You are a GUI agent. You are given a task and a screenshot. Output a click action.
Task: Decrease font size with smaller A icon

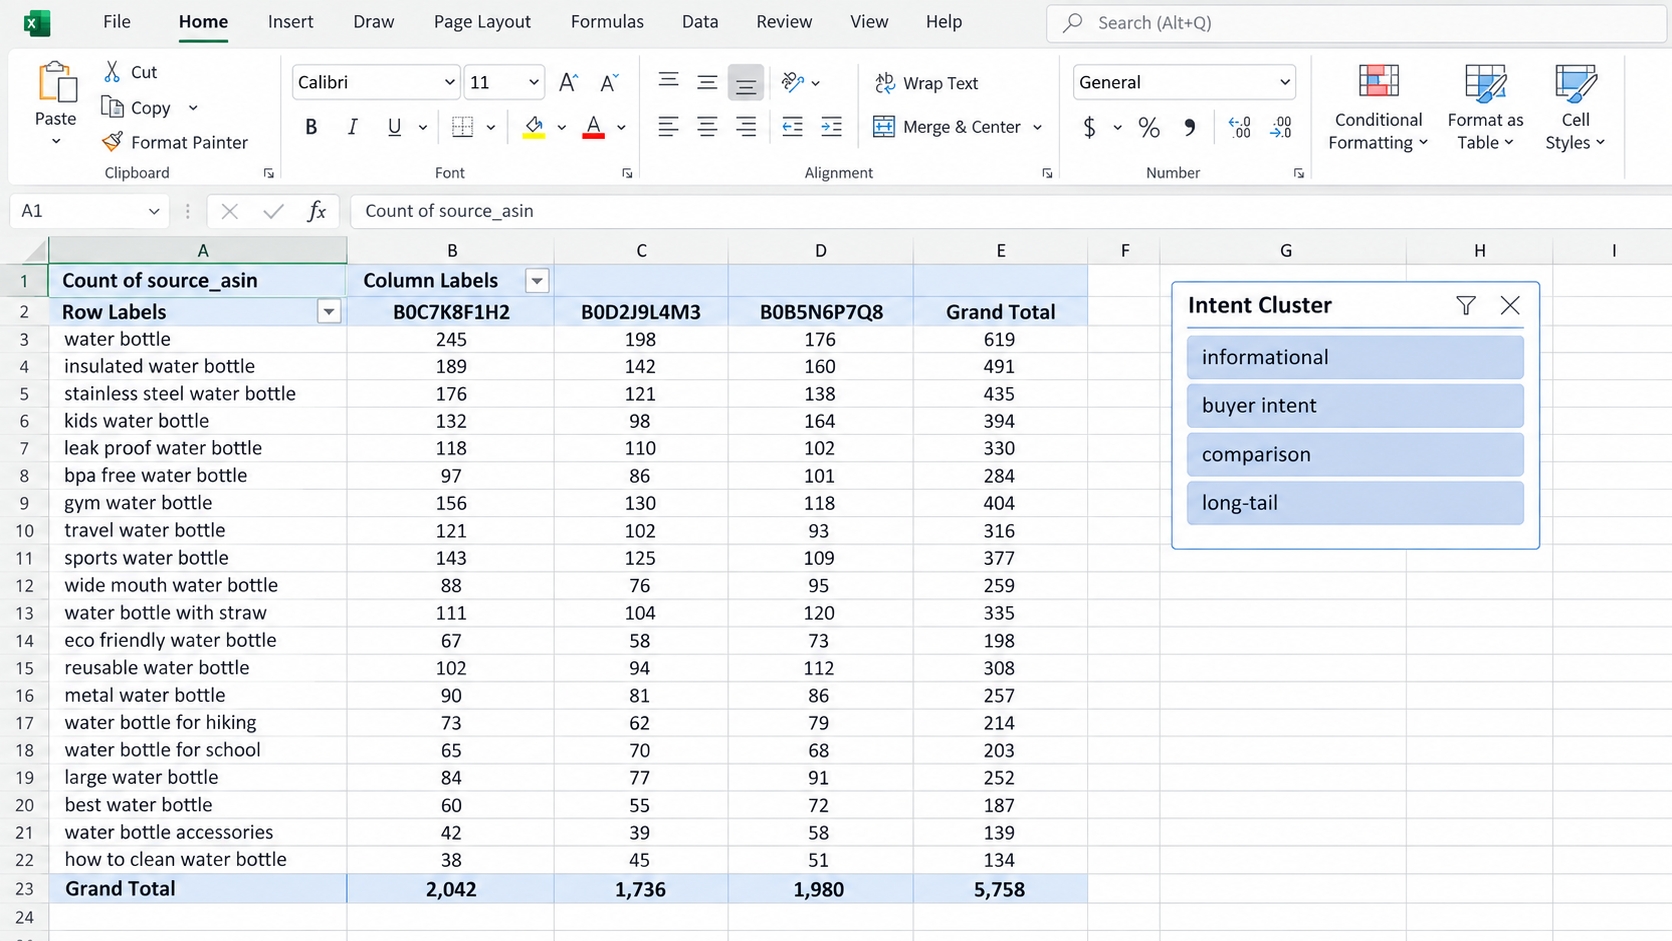608,82
